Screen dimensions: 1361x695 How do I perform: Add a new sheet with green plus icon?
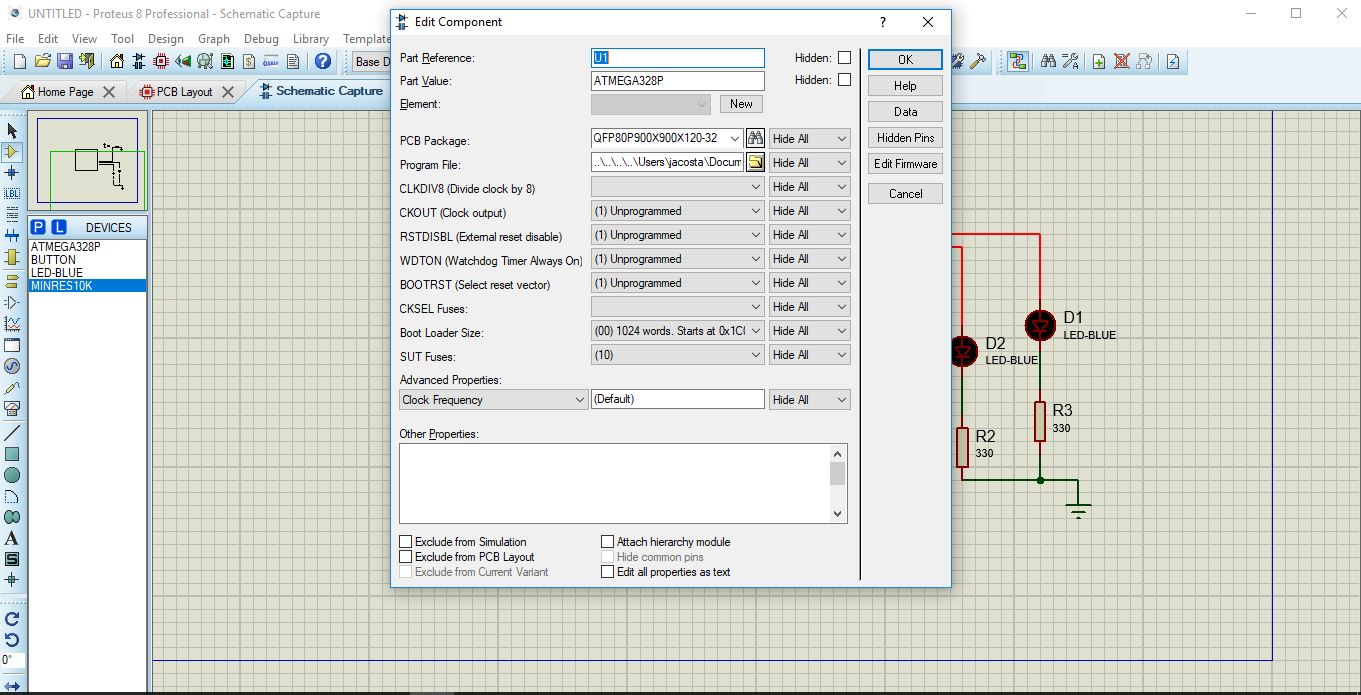1098,61
